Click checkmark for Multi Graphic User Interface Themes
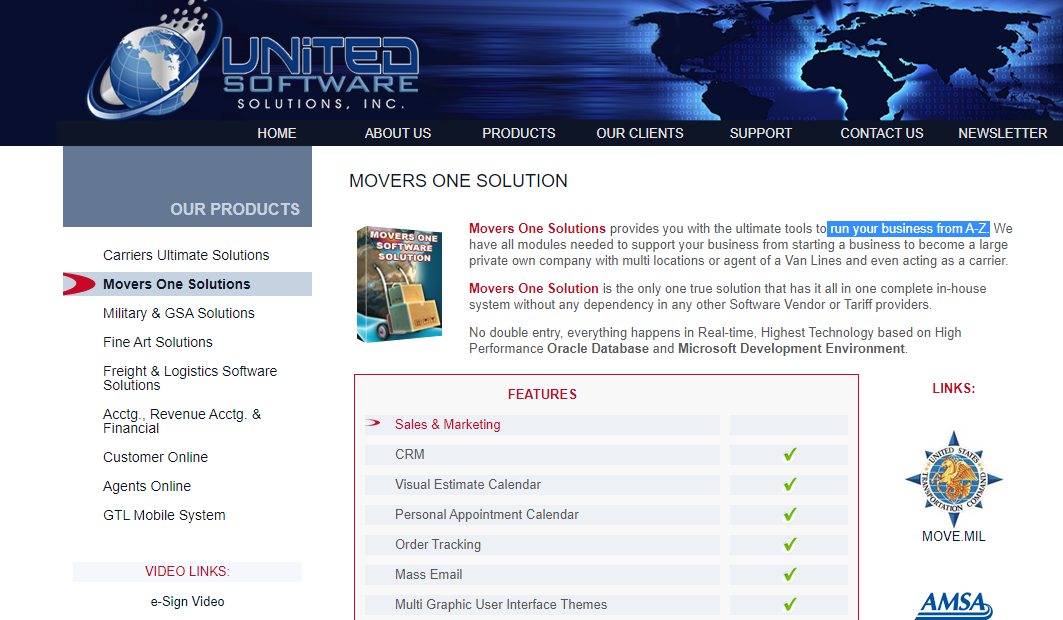The image size is (1063, 620). pos(790,604)
